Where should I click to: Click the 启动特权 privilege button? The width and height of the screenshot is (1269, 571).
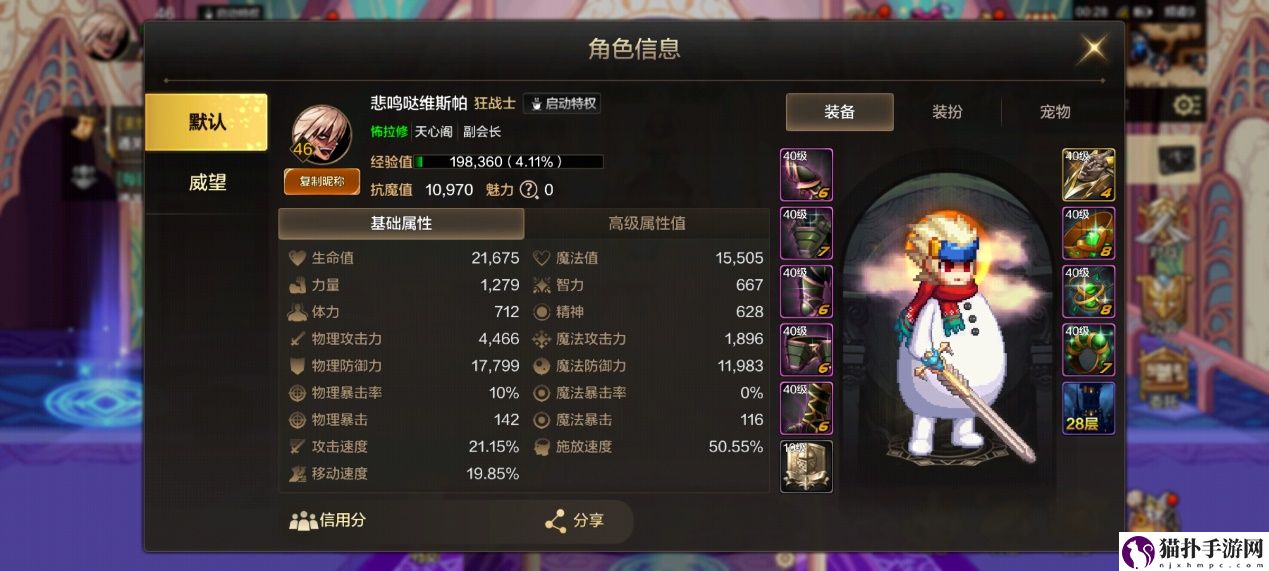point(561,103)
